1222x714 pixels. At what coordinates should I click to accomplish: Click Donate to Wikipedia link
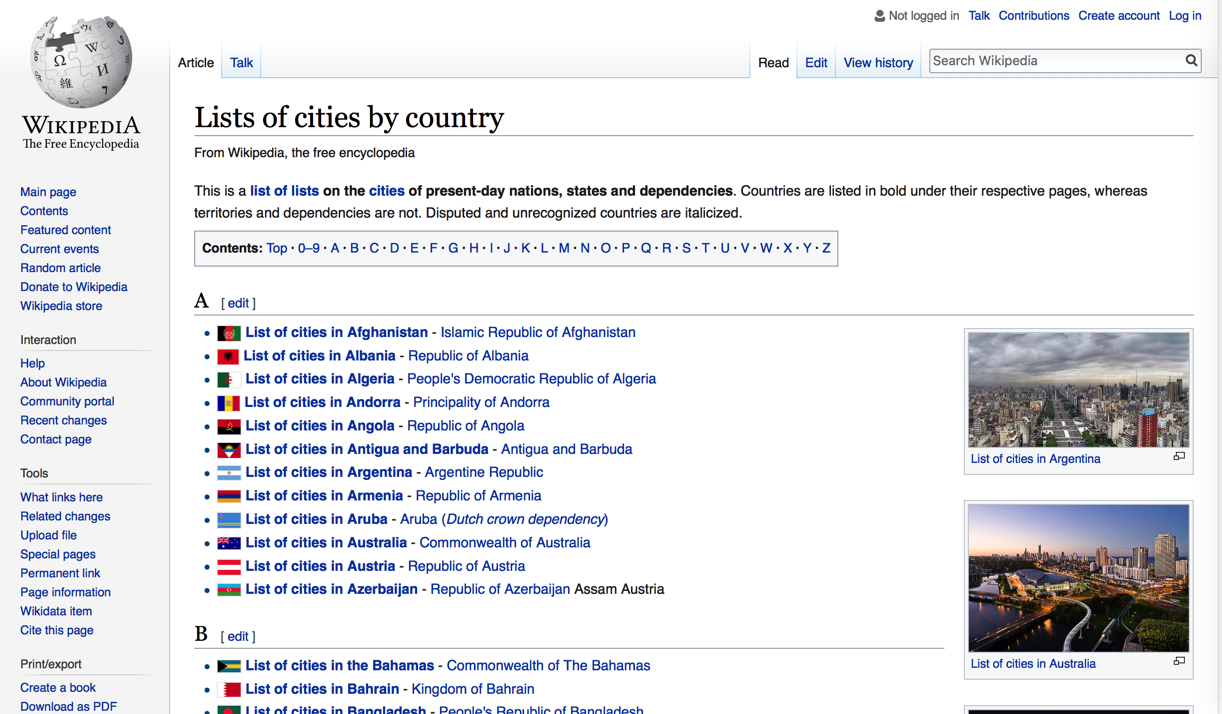(x=73, y=287)
